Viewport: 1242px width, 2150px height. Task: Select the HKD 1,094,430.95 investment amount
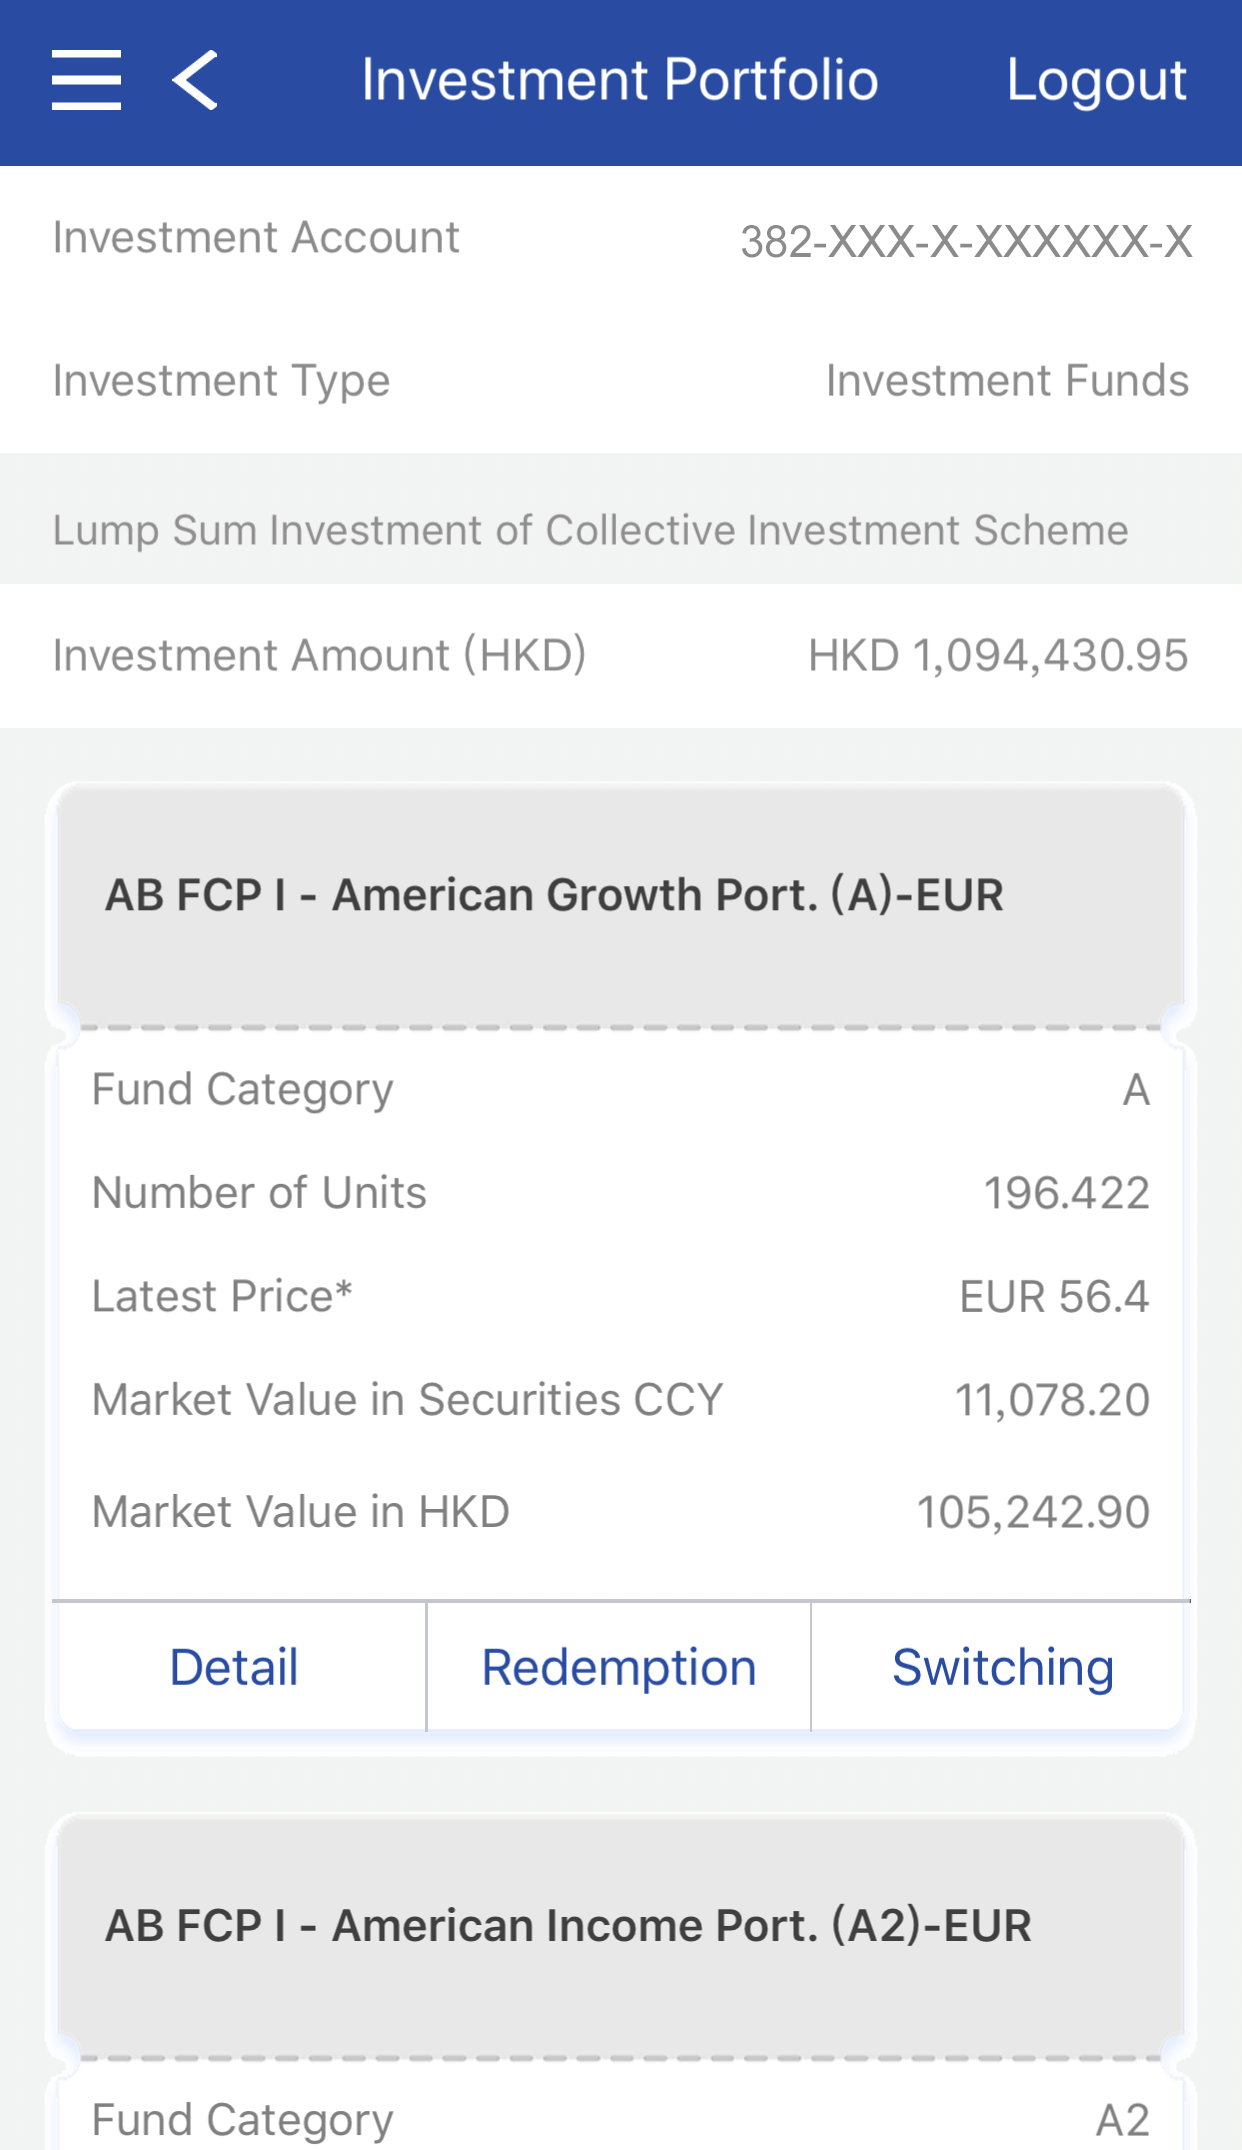point(998,656)
